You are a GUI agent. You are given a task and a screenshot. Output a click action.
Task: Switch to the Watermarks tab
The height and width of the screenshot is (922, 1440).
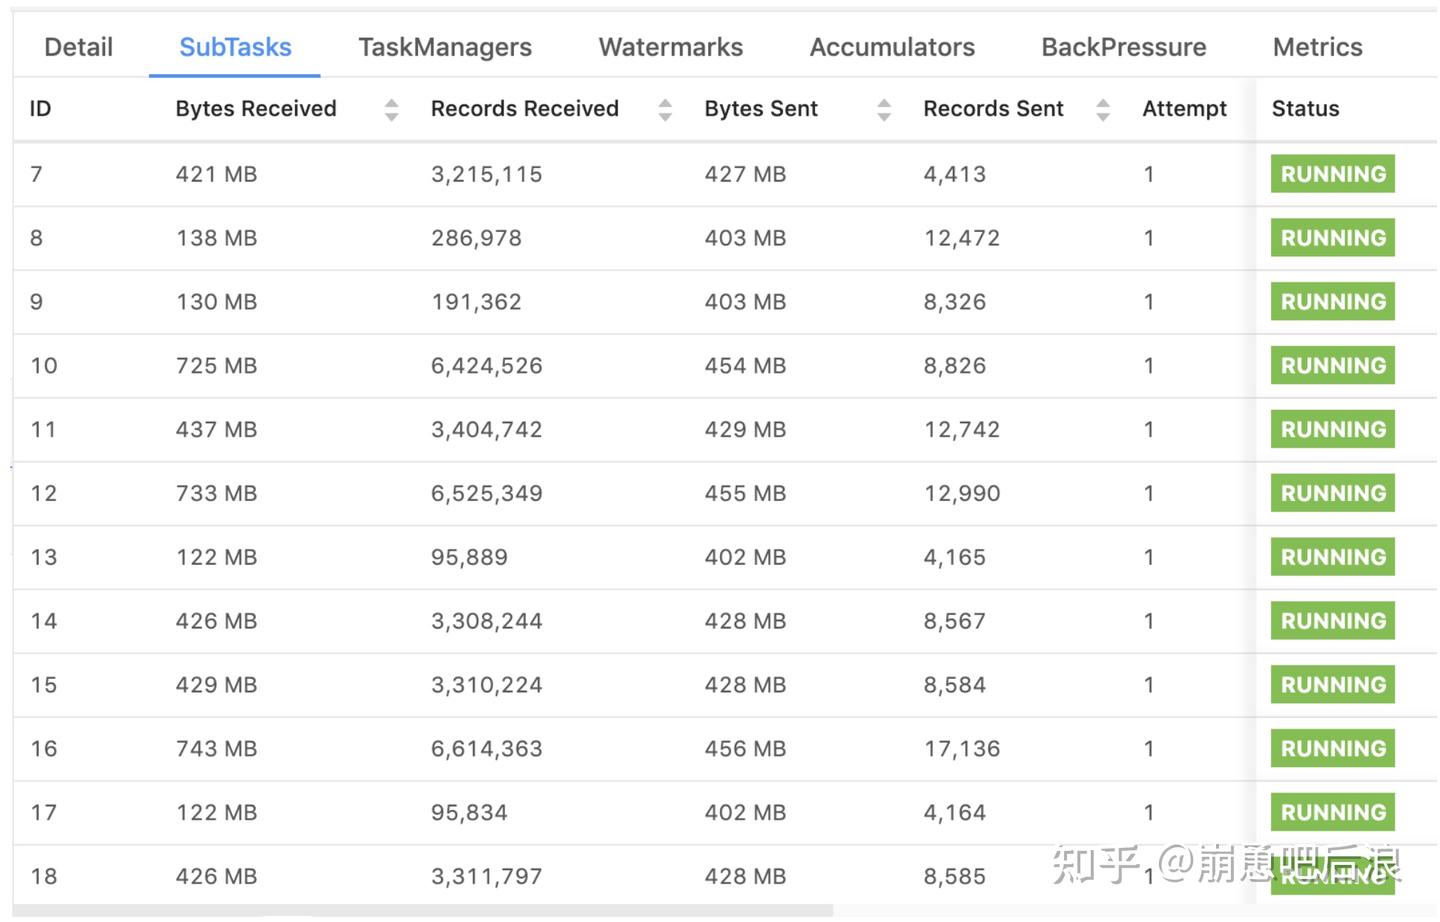click(670, 46)
